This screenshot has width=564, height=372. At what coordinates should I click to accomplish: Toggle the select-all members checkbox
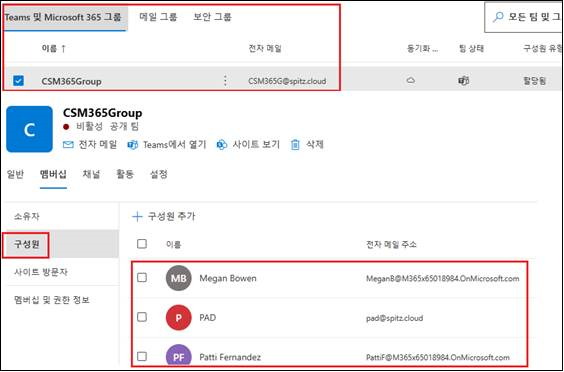[x=142, y=244]
